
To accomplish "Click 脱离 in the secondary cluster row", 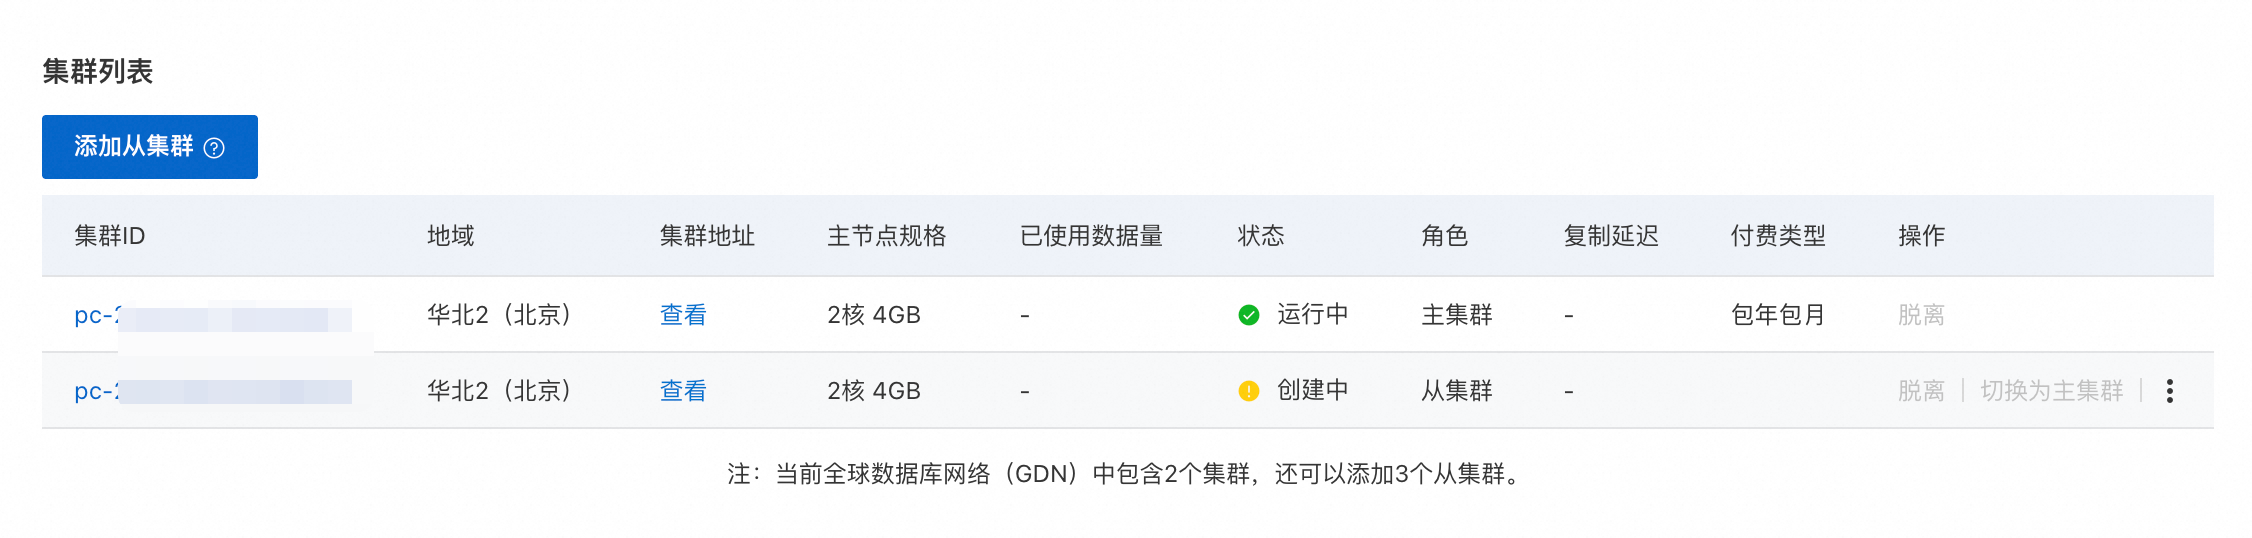I will tap(1921, 391).
